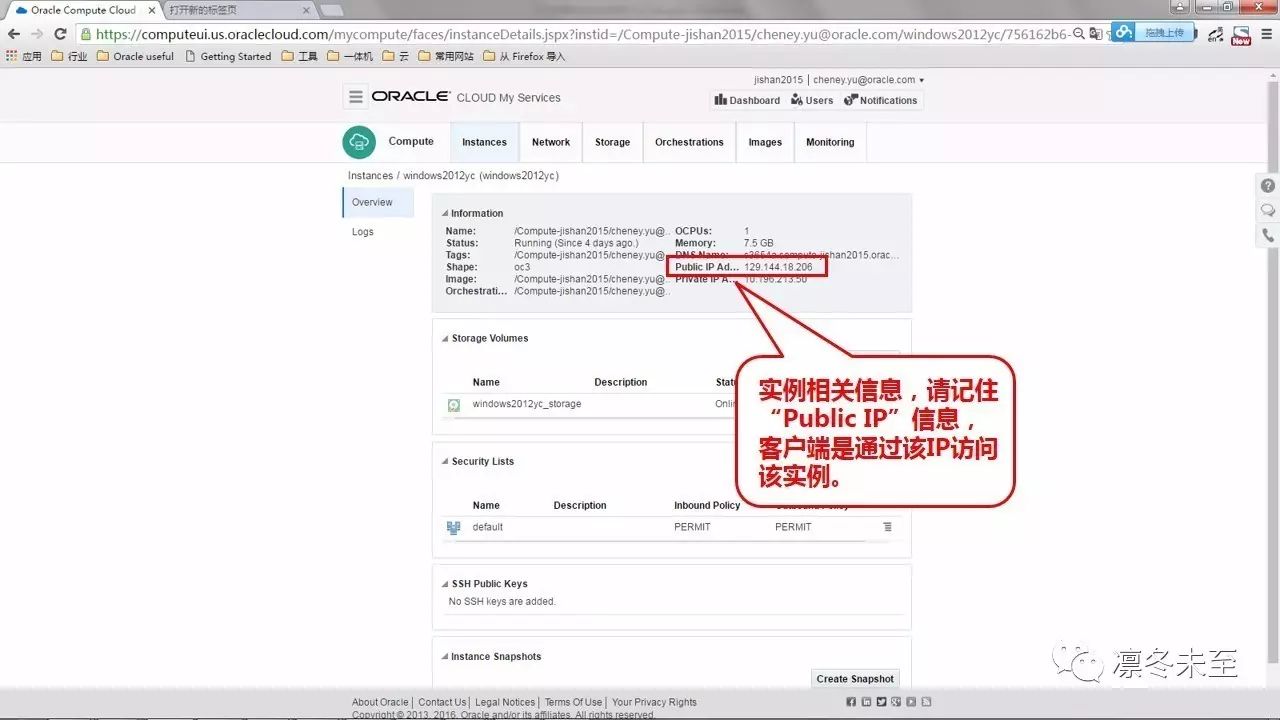Screen dimensions: 1280x720
Task: Click the browser Back arrow
Action: (x=14, y=33)
